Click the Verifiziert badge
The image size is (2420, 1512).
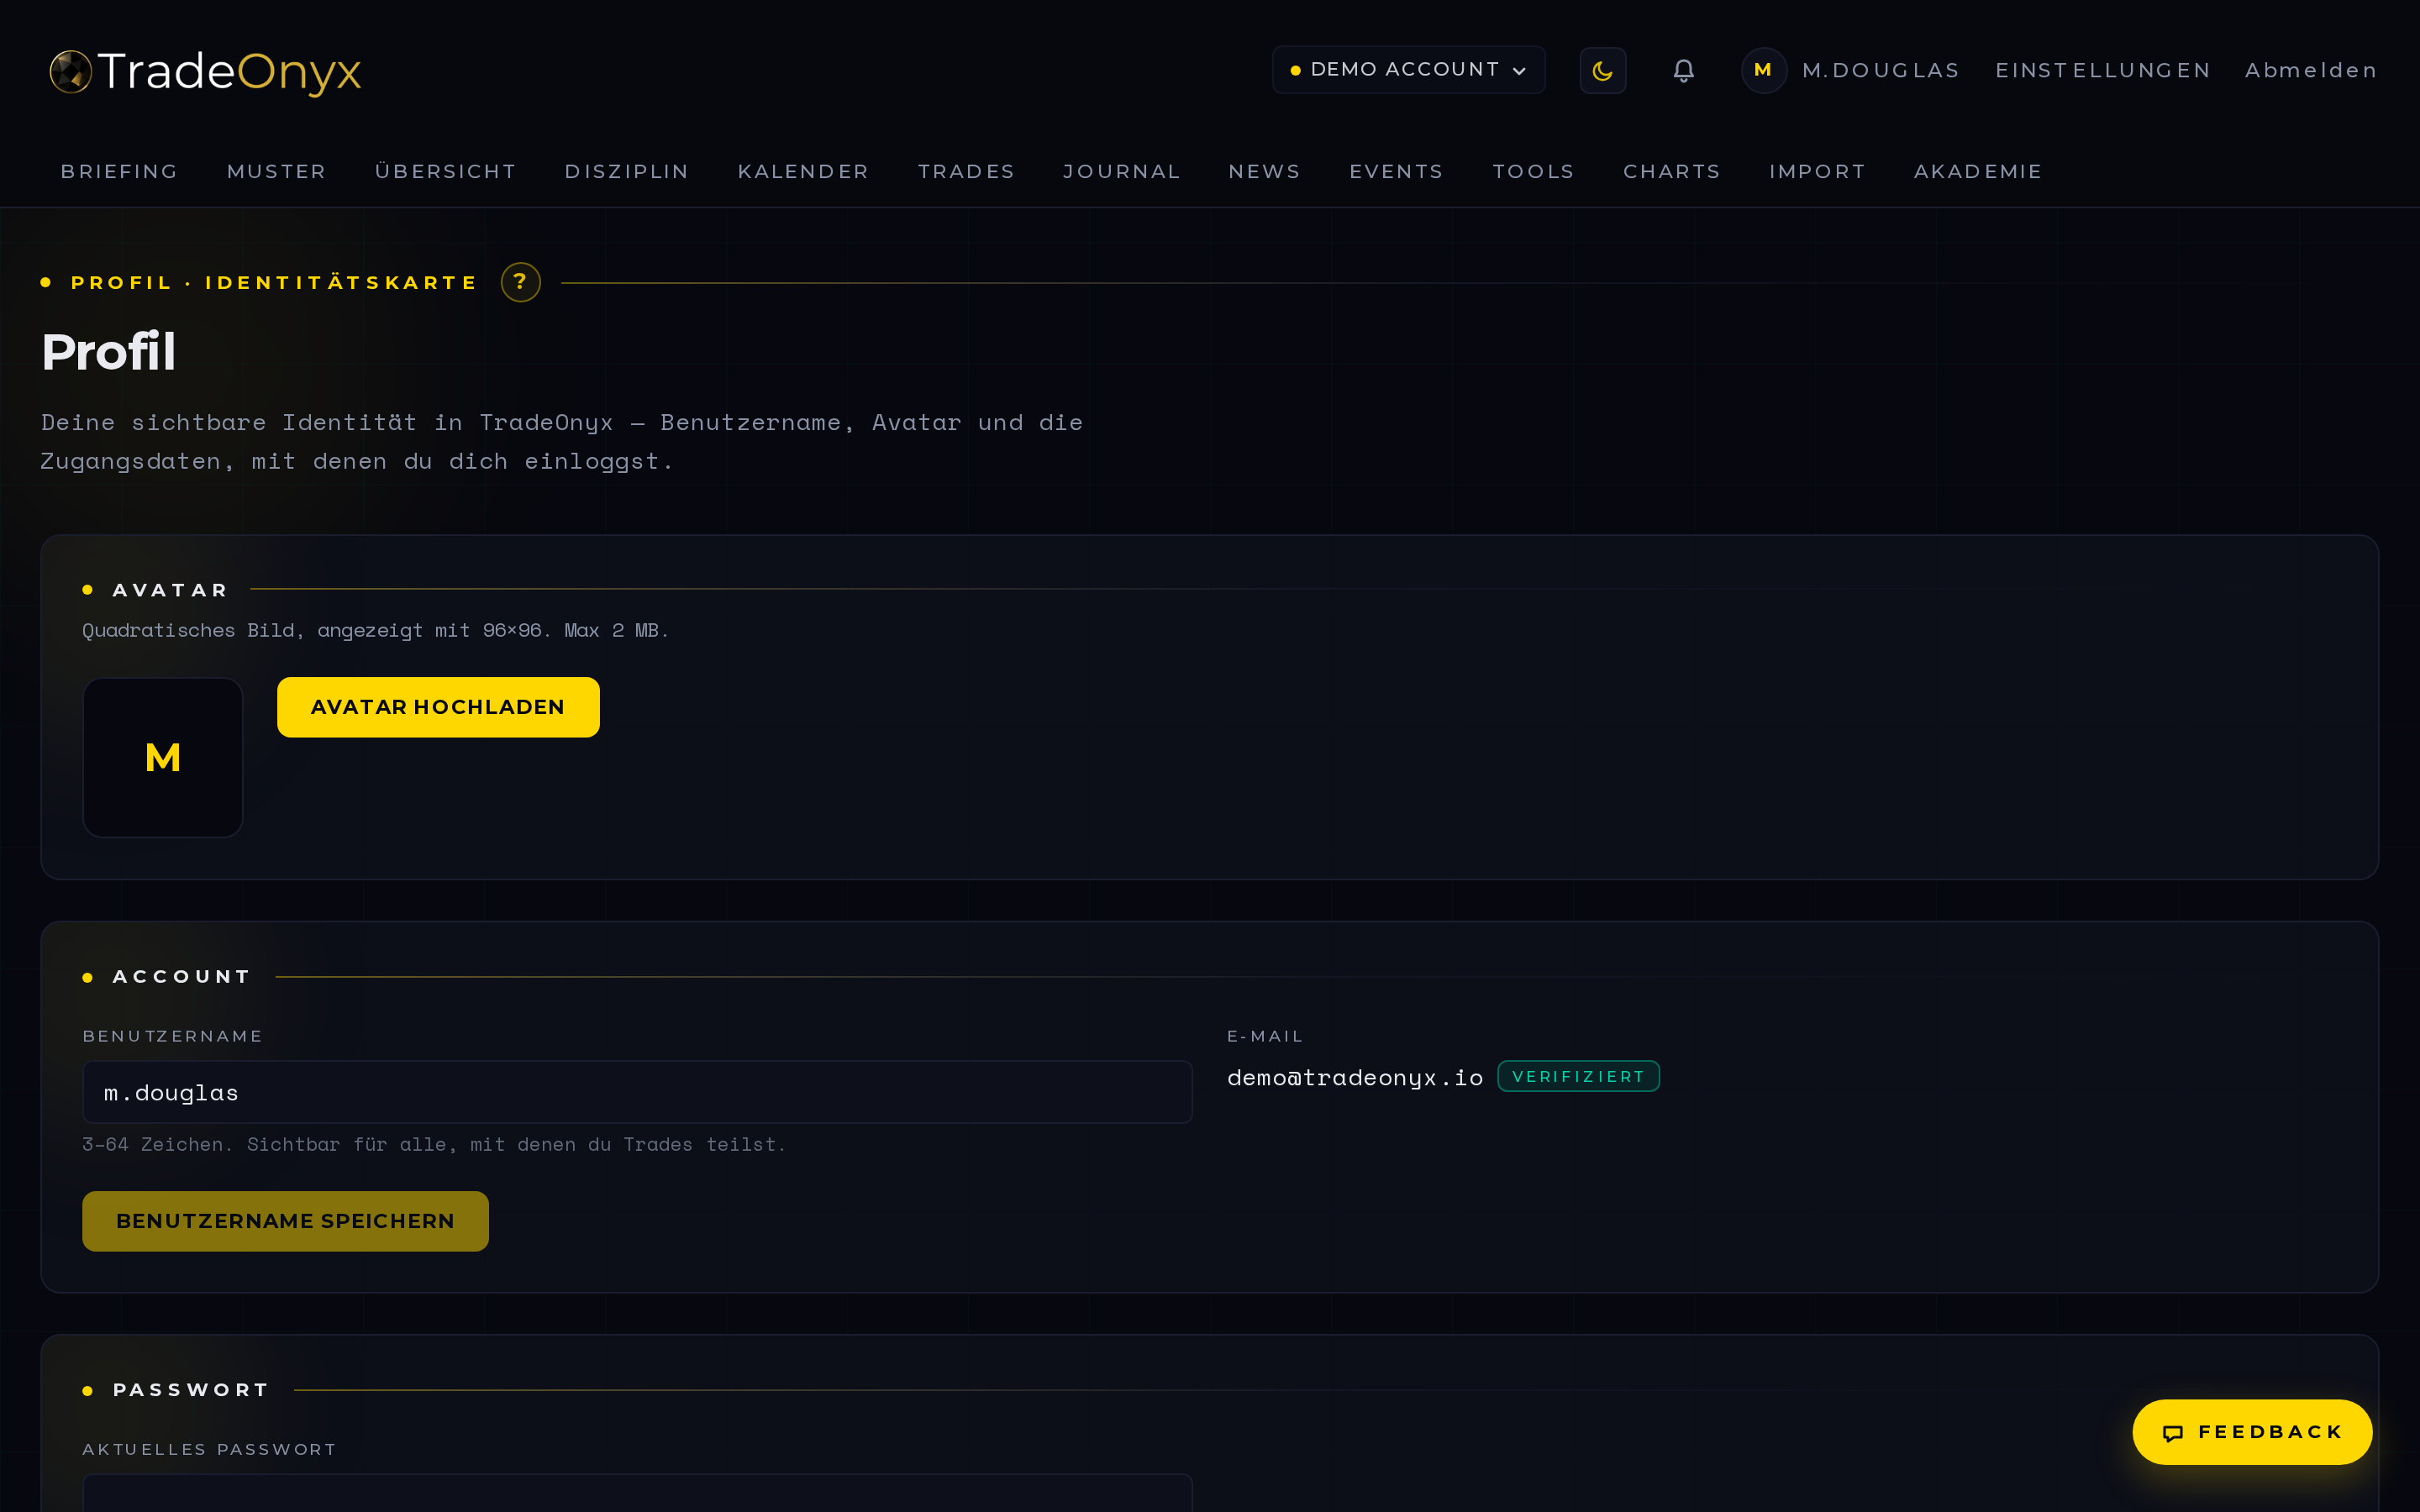(x=1578, y=1076)
